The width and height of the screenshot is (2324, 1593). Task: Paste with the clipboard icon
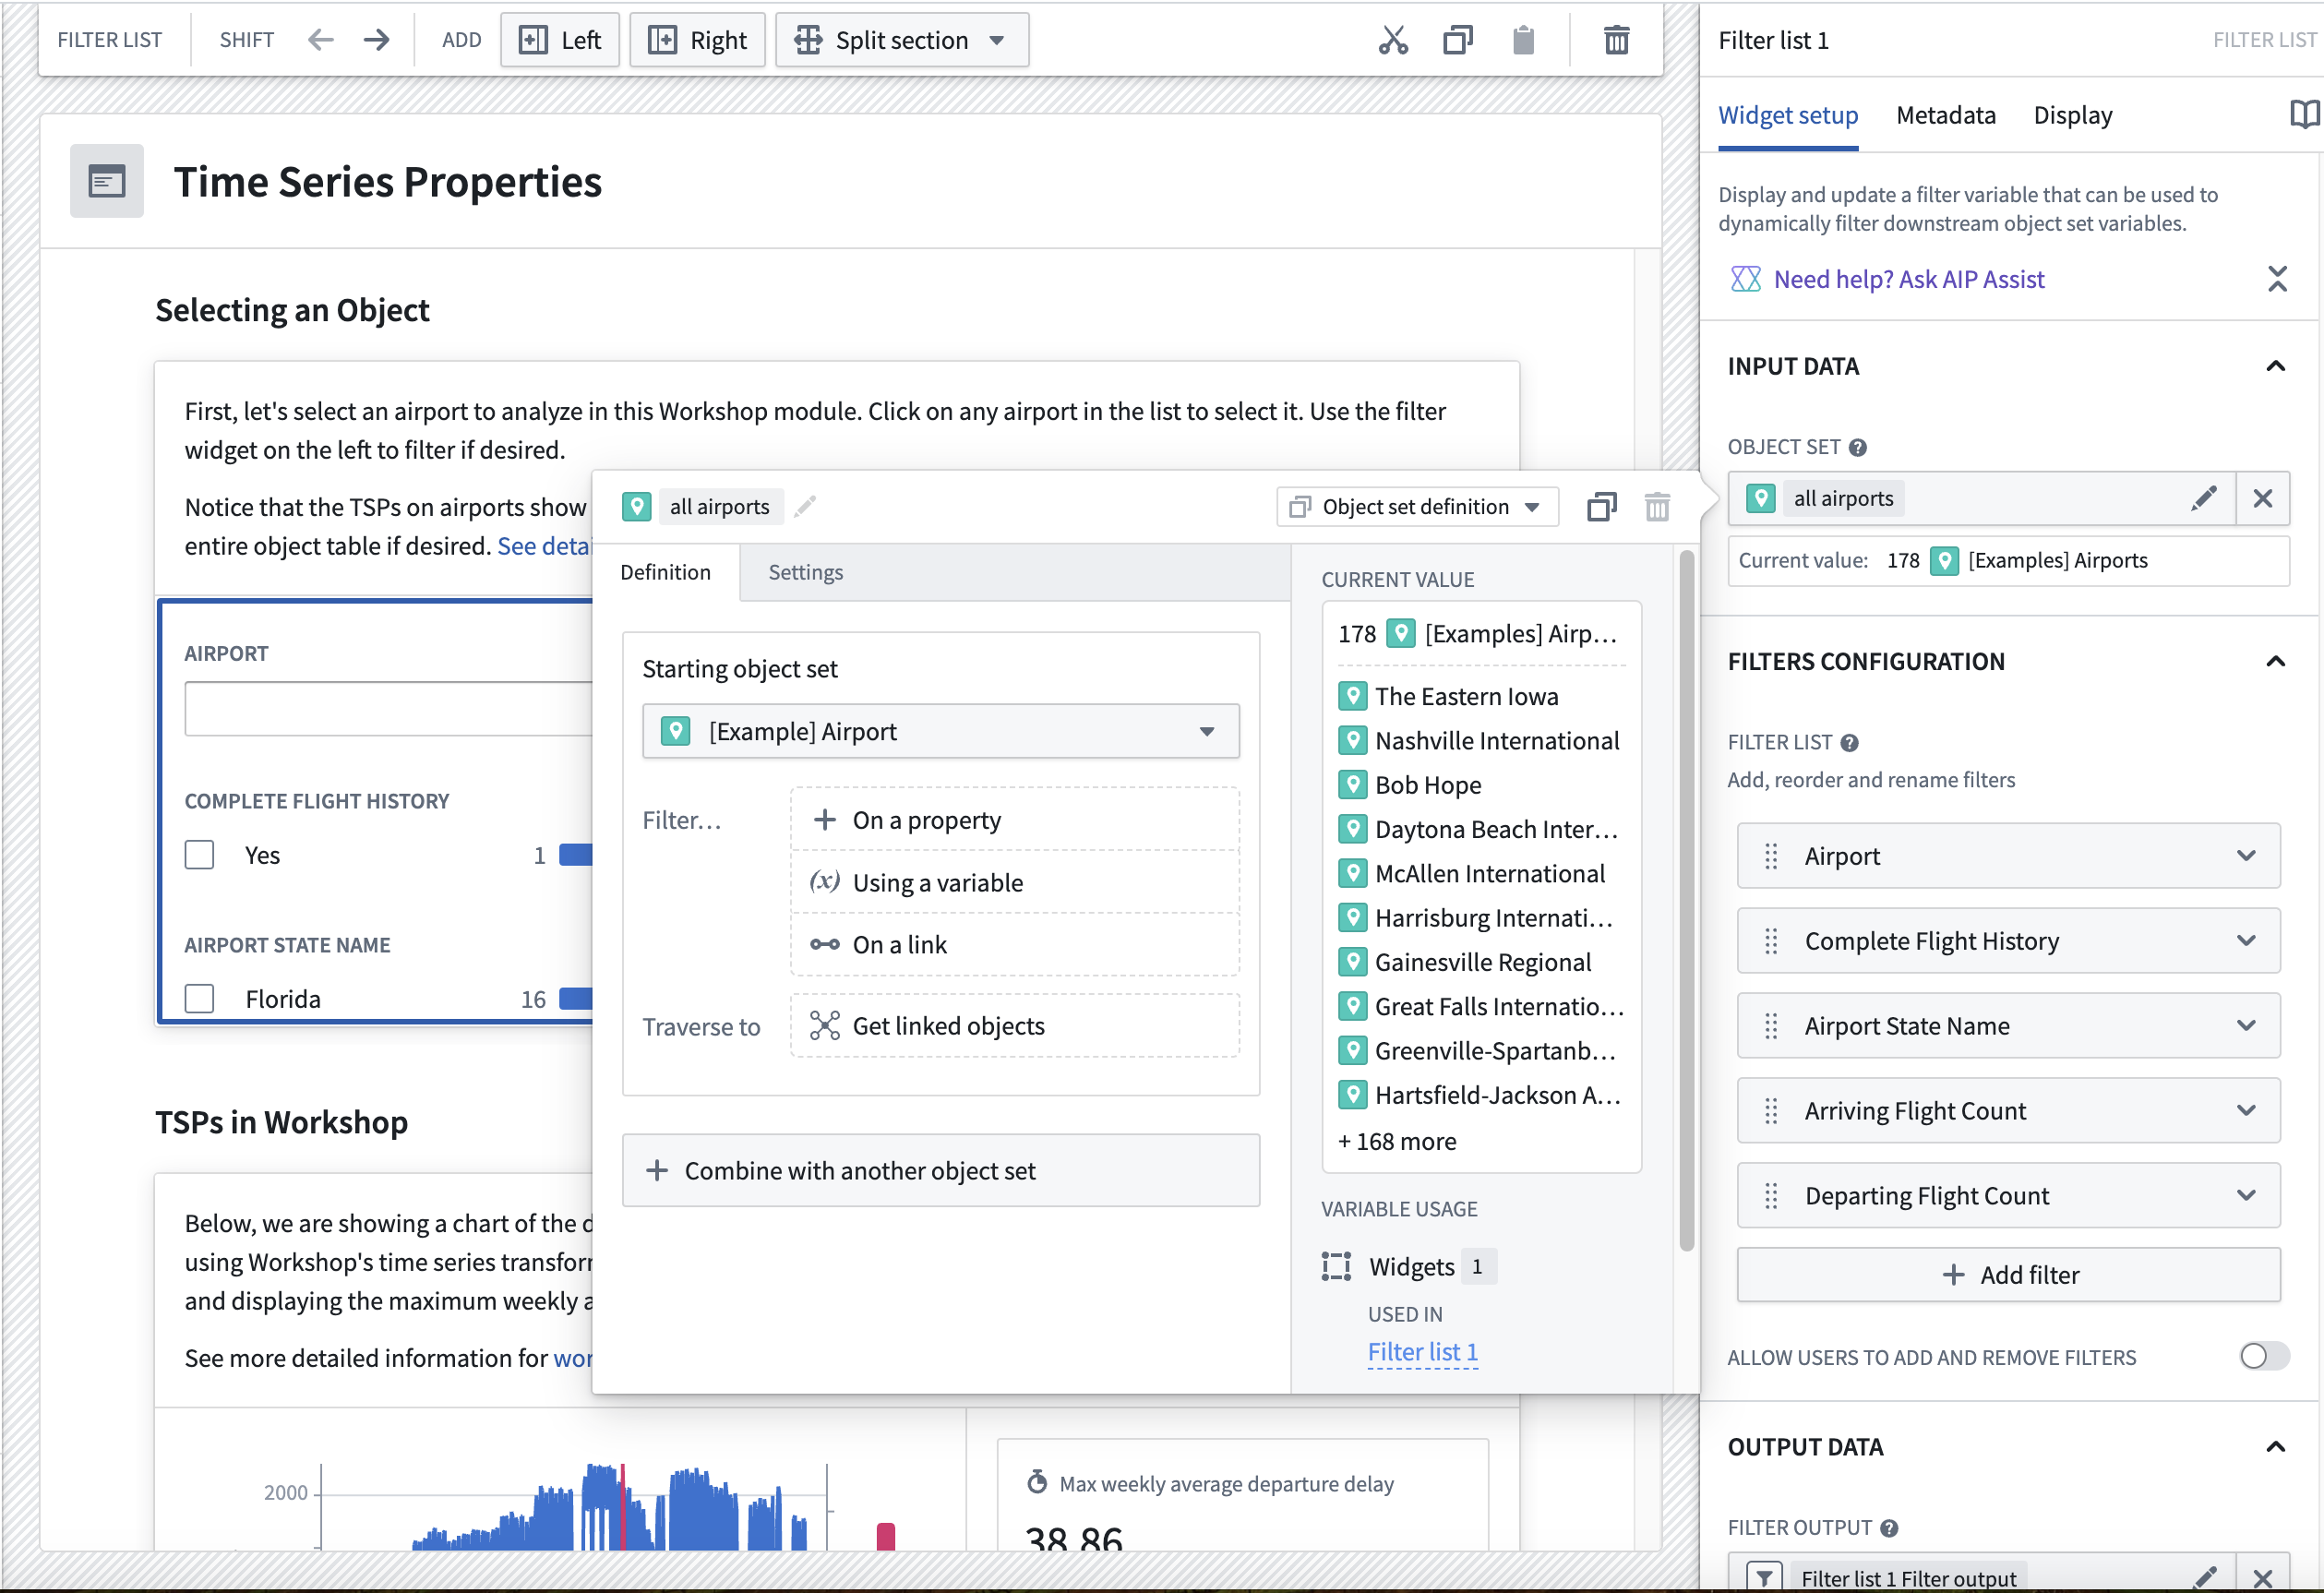[1523, 40]
